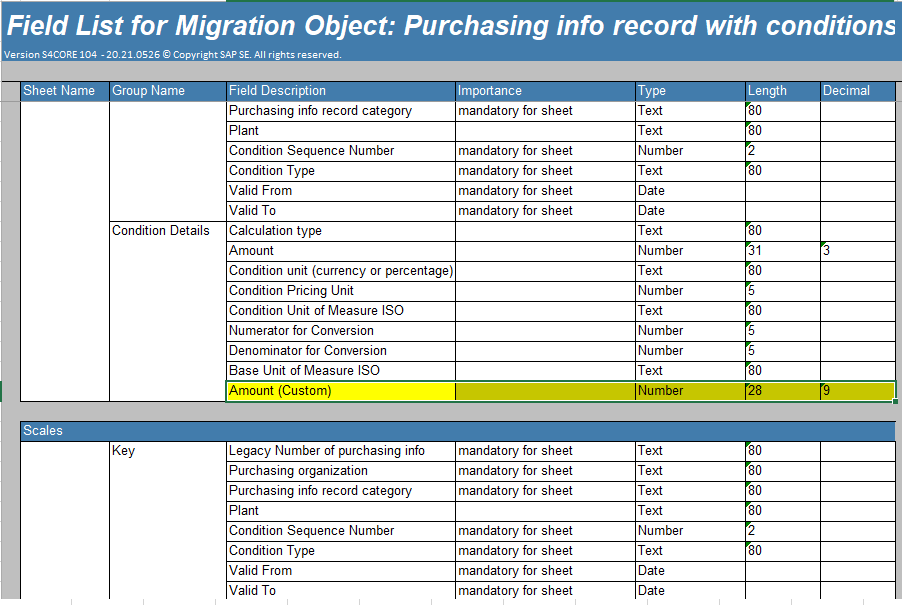Click the empty Importance cell of Amount (Custom)
The height and width of the screenshot is (605, 902).
coord(545,391)
